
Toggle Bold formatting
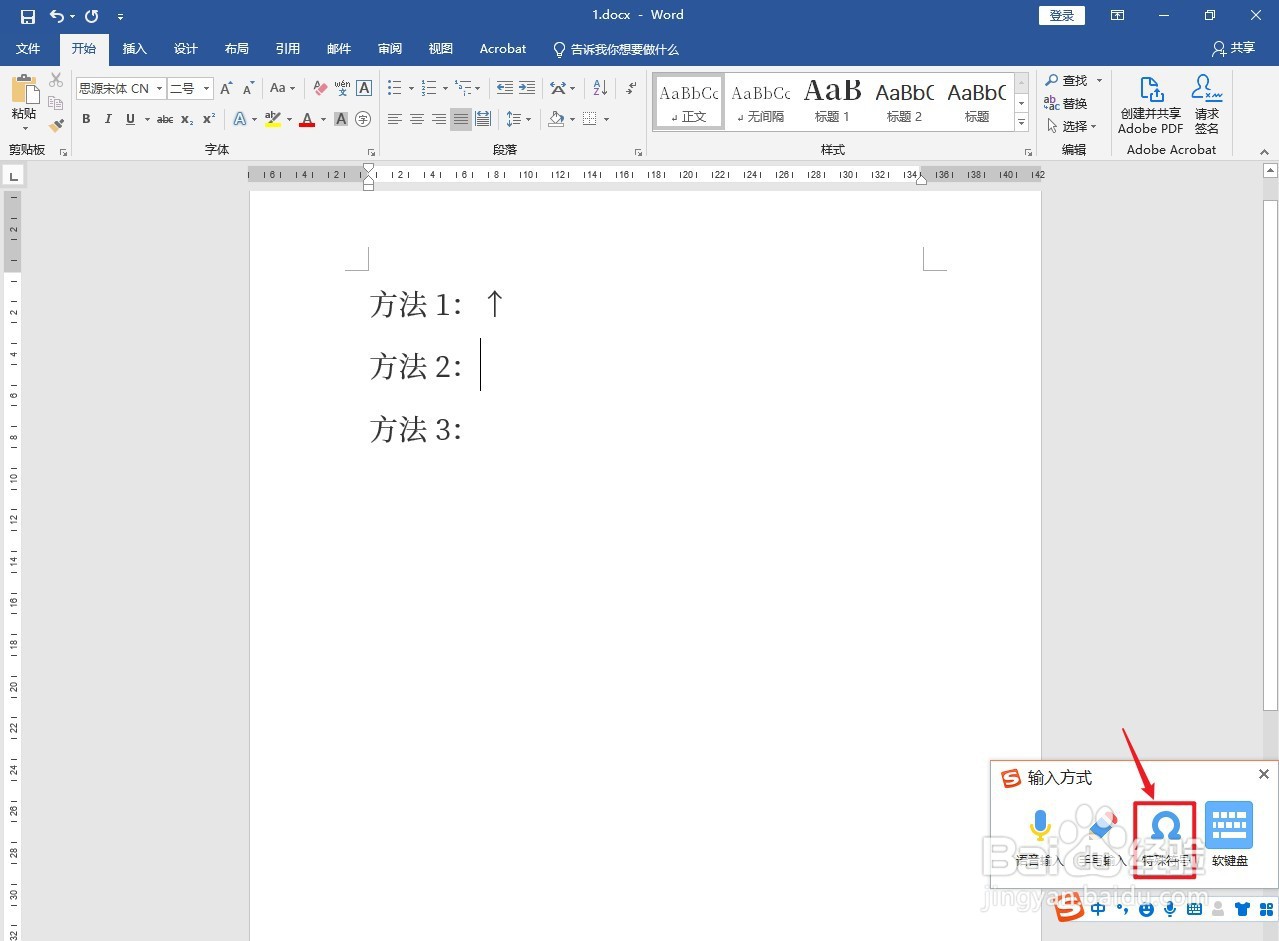point(86,119)
